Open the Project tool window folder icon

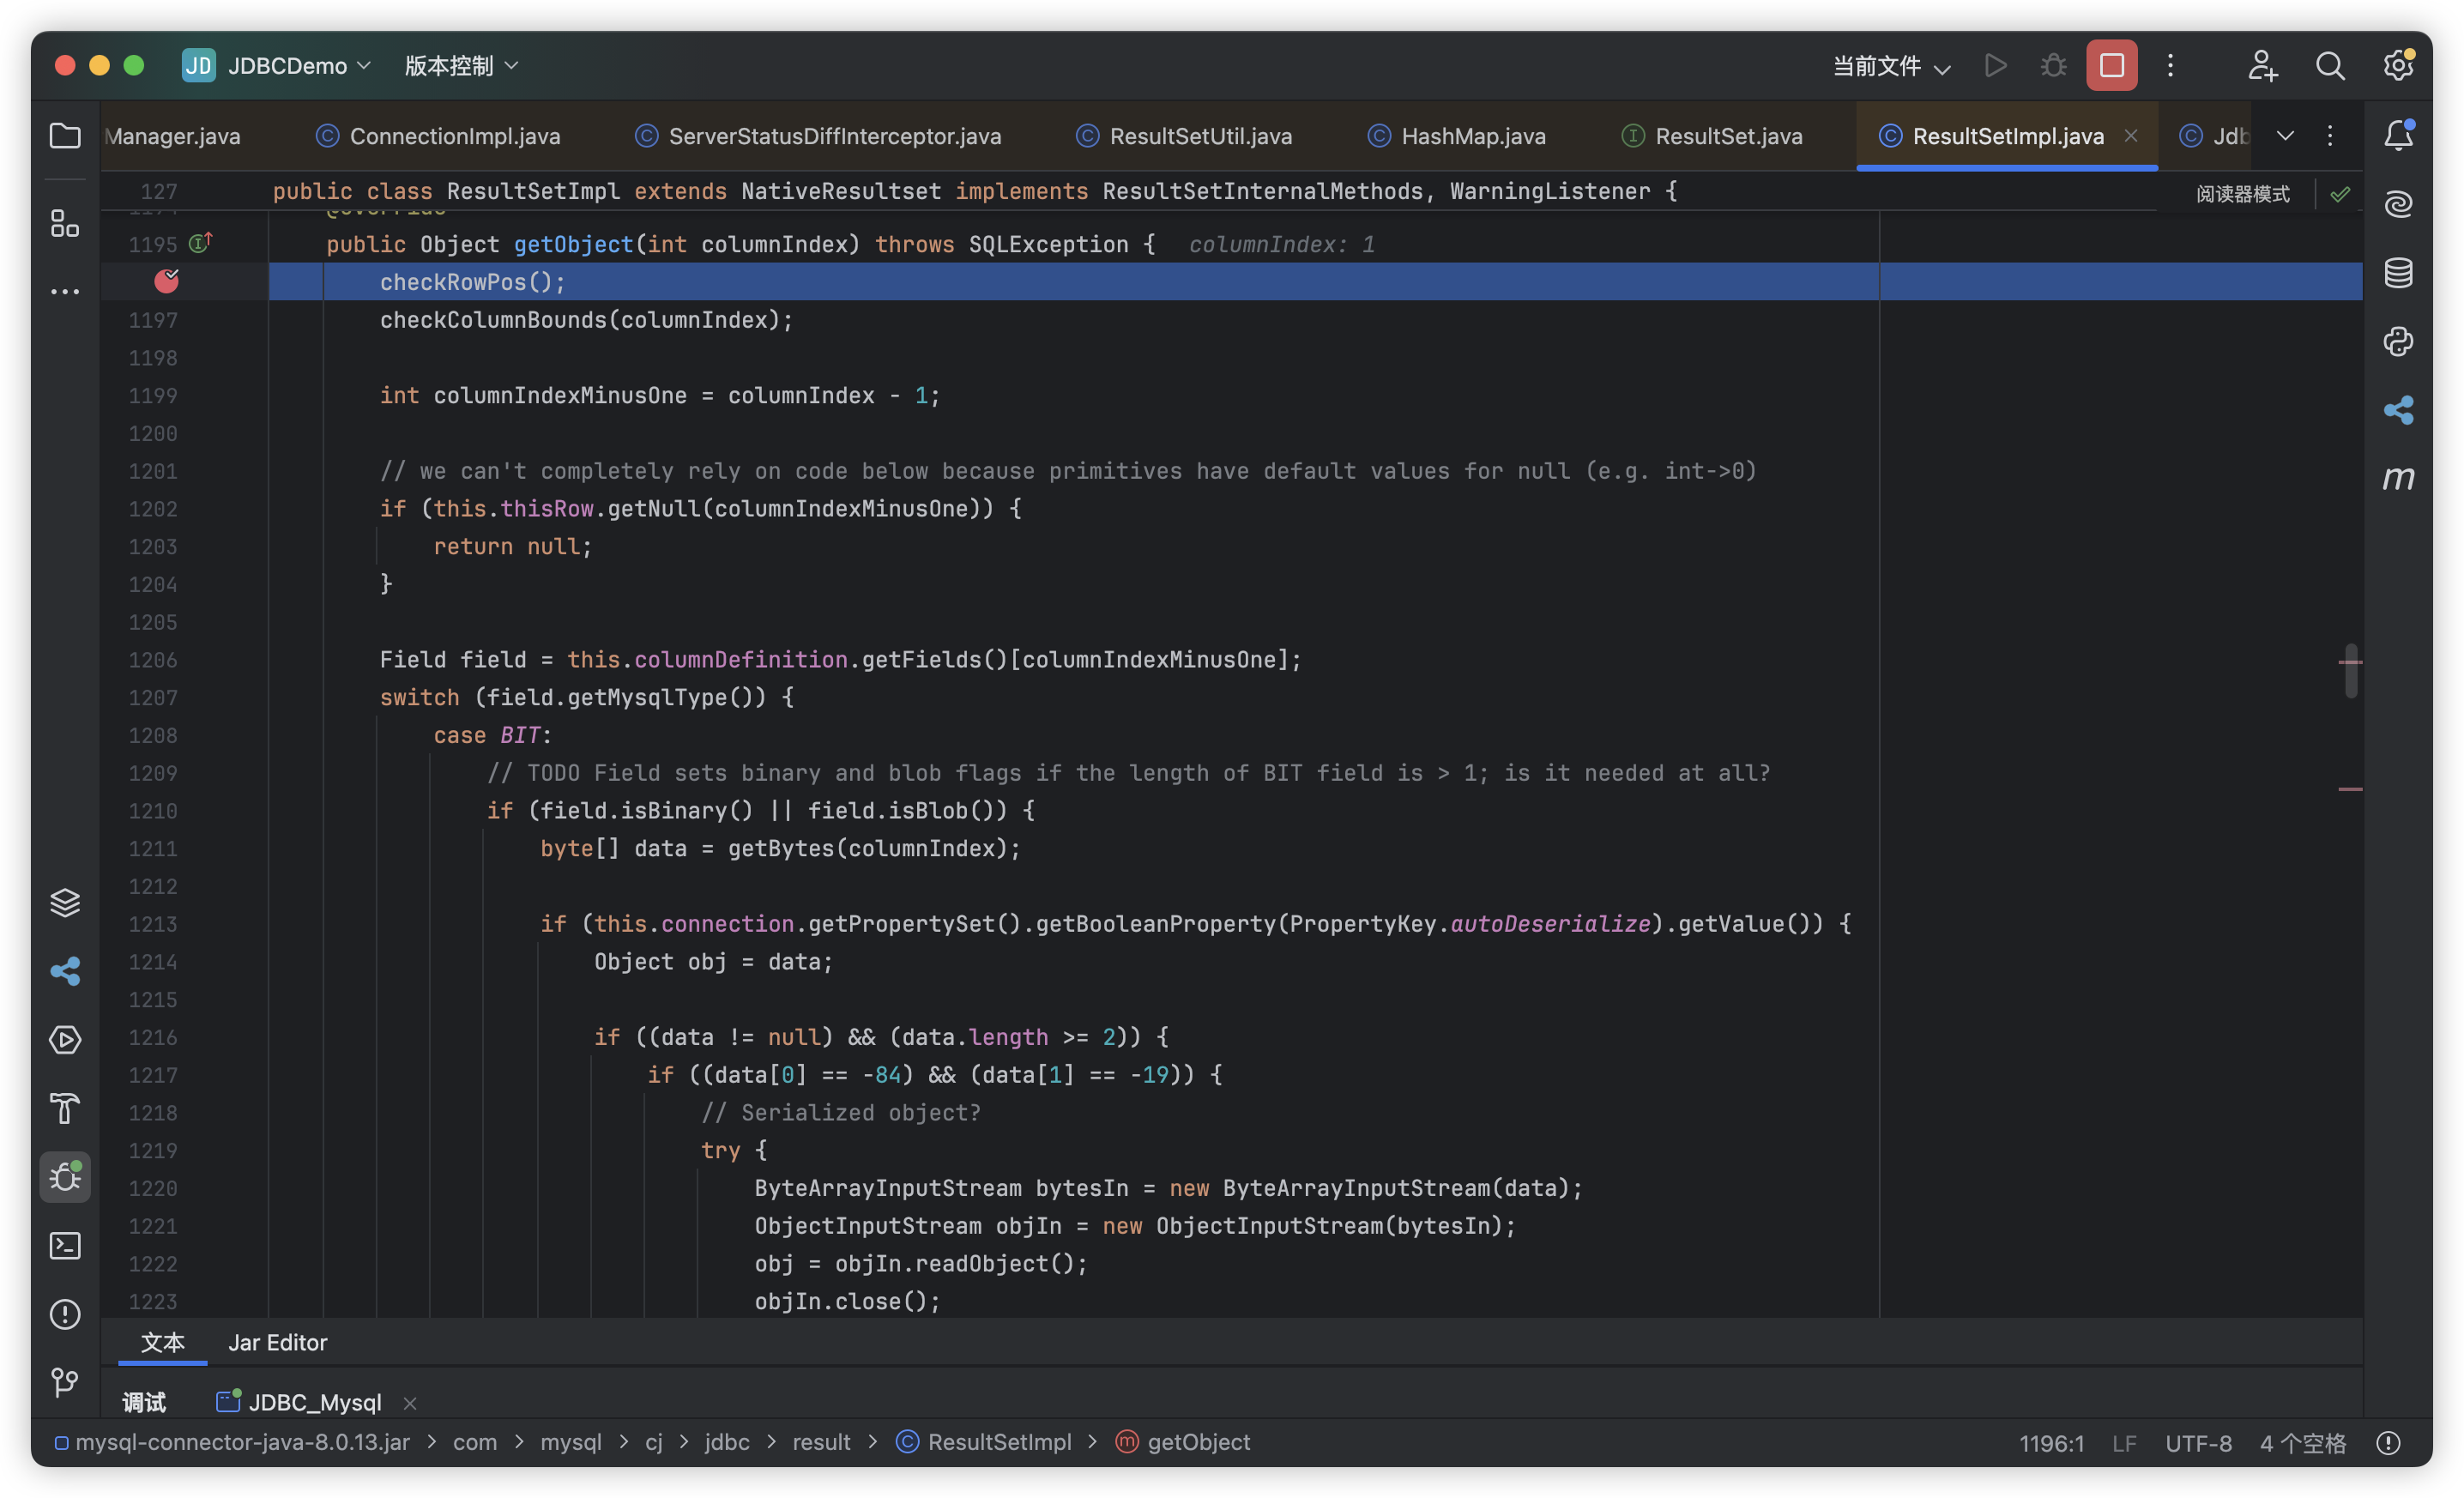[65, 136]
